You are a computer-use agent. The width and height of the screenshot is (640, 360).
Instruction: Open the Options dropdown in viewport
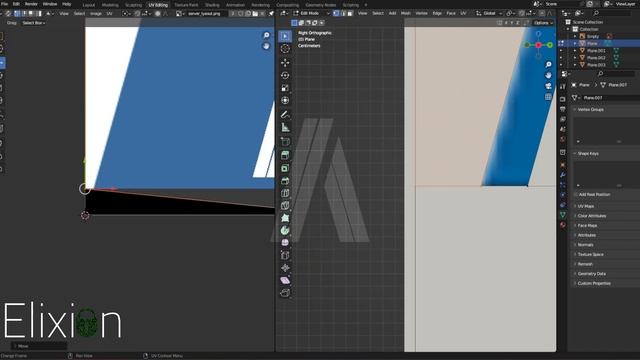[x=543, y=23]
